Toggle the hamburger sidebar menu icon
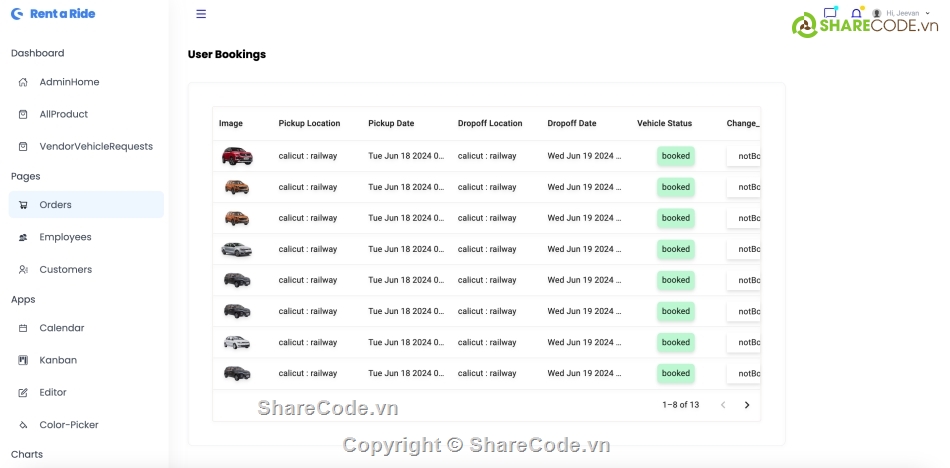 (201, 14)
